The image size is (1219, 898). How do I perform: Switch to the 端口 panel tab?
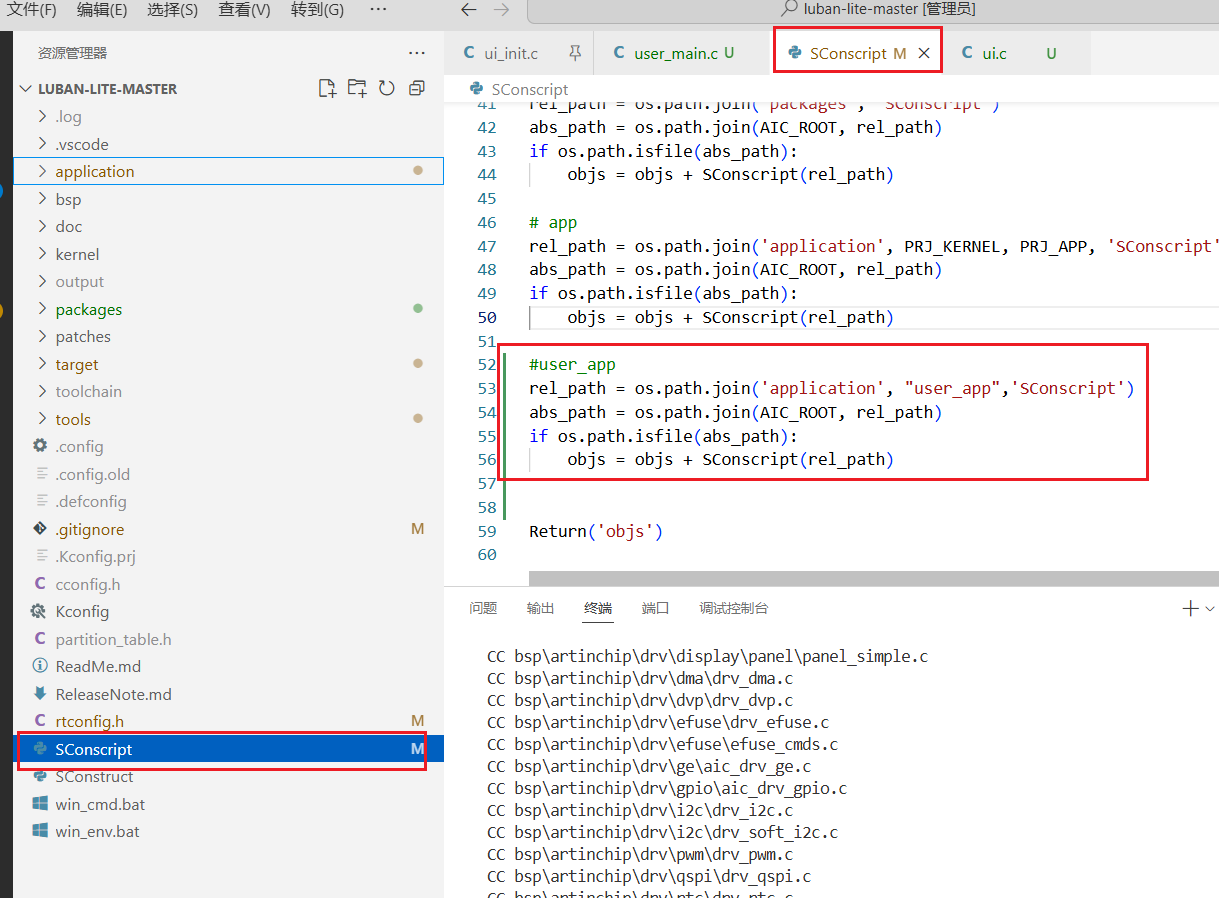(x=655, y=608)
